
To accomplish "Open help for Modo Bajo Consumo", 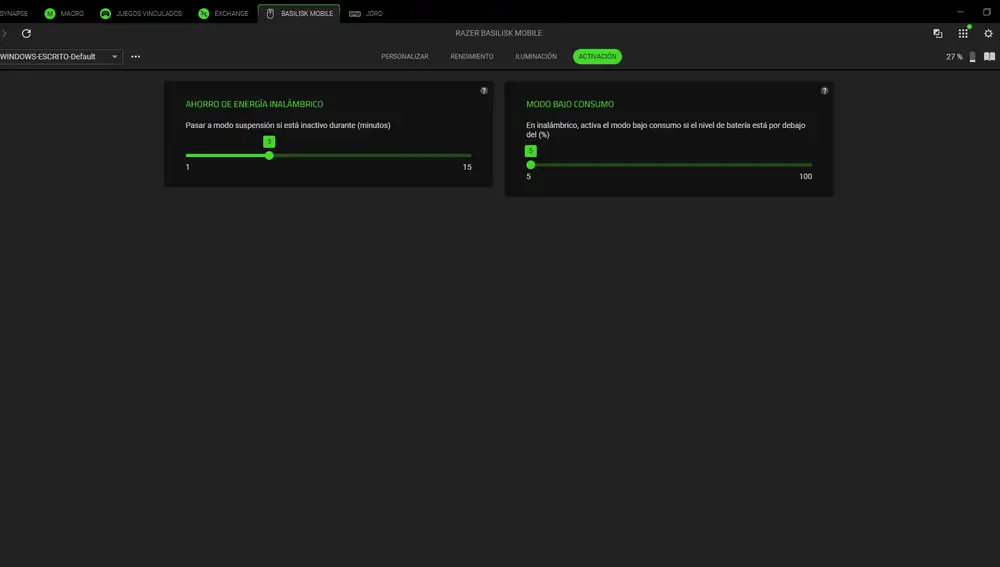I will [x=825, y=91].
